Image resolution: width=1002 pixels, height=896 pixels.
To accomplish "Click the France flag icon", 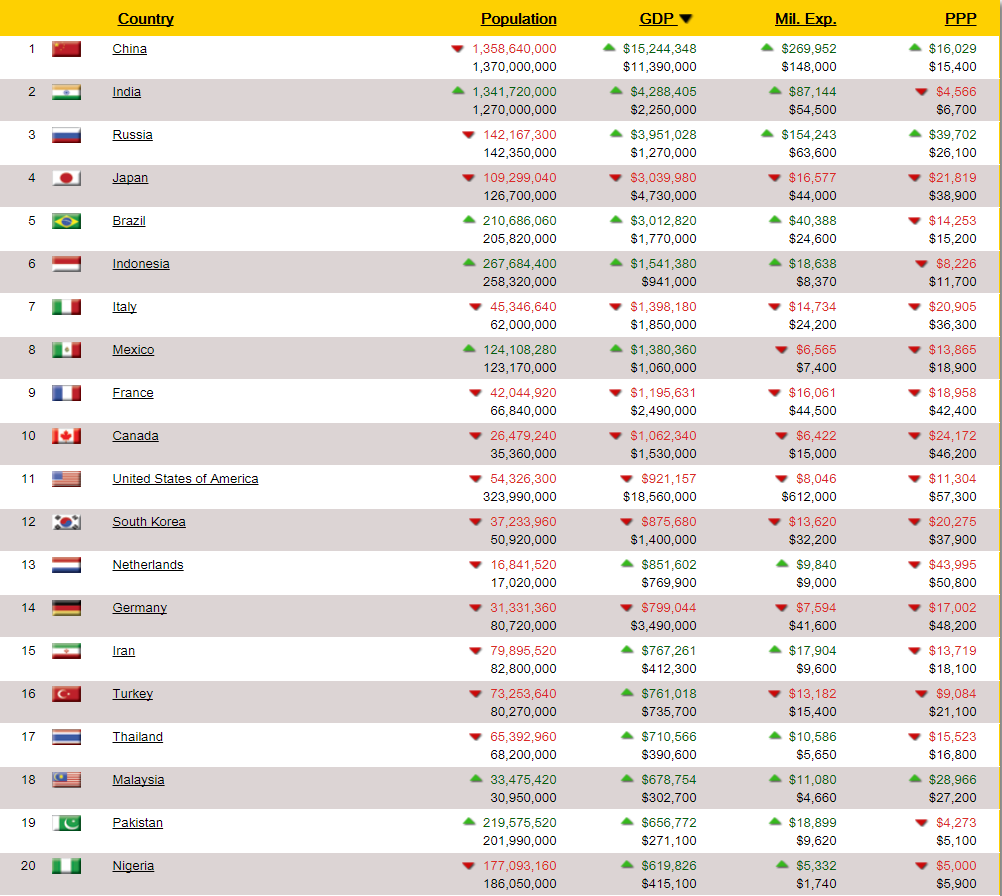I will pyautogui.click(x=66, y=392).
